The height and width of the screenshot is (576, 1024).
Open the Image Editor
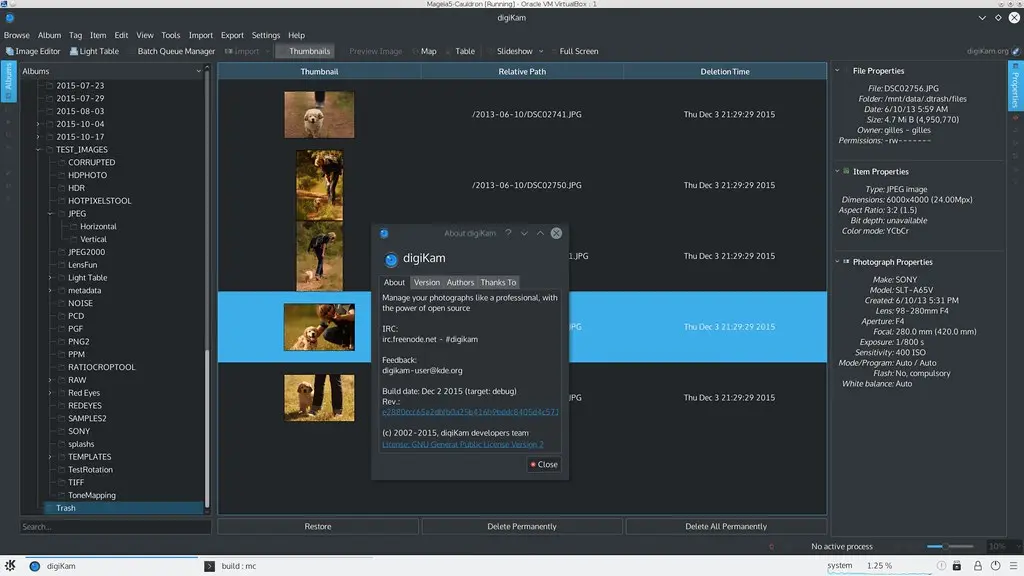32,51
